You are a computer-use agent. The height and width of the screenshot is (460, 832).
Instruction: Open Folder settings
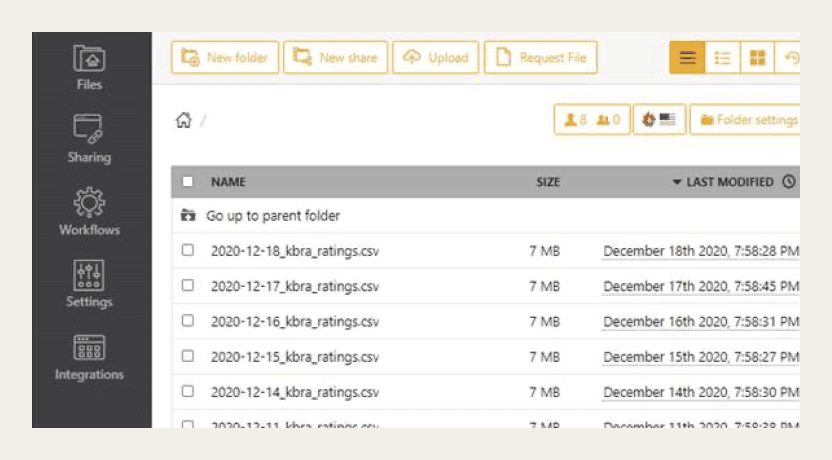pos(745,119)
